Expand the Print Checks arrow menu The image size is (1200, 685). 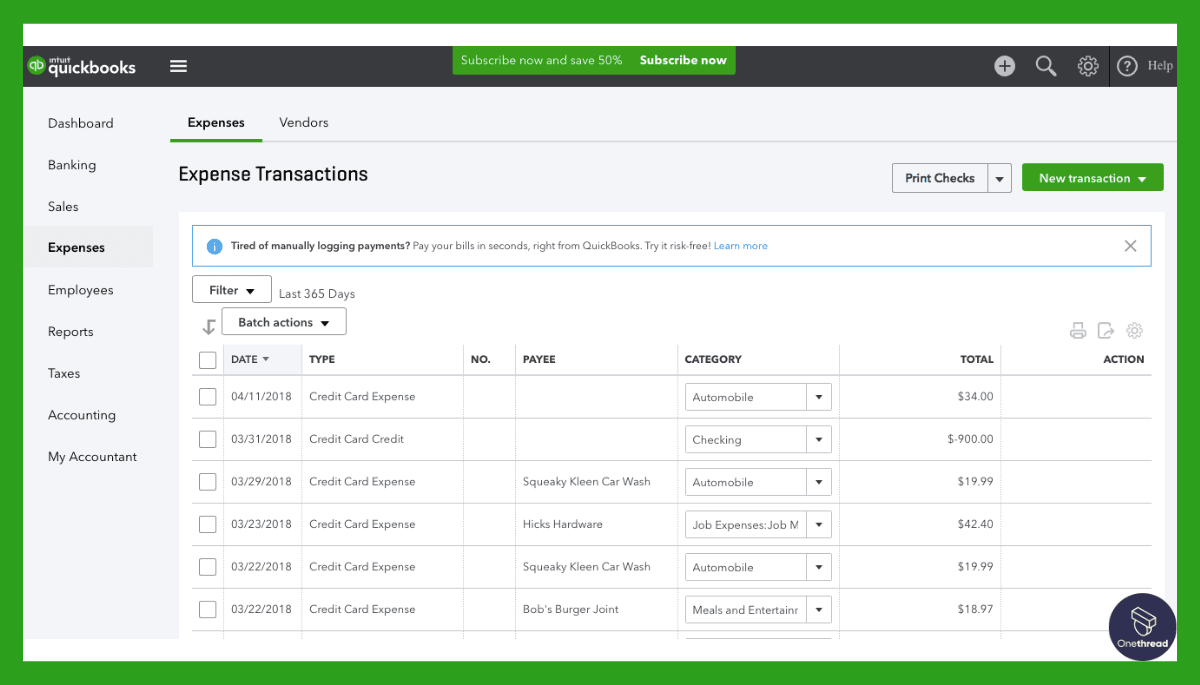point(1000,178)
